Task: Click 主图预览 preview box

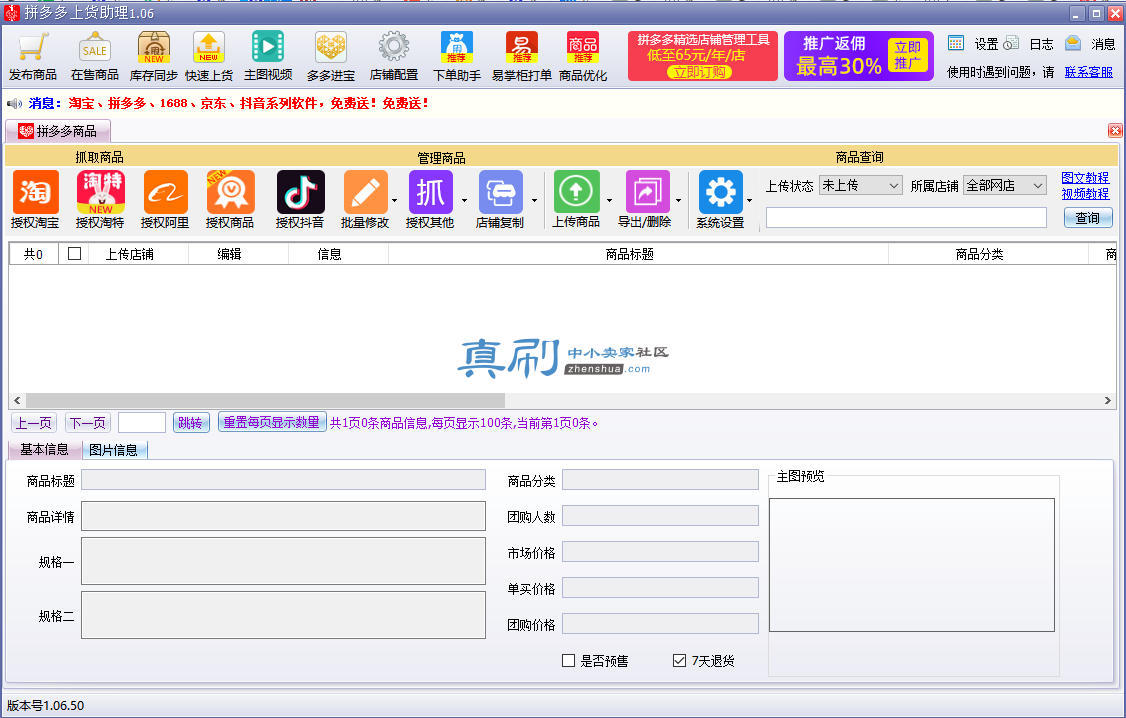Action: click(x=911, y=565)
